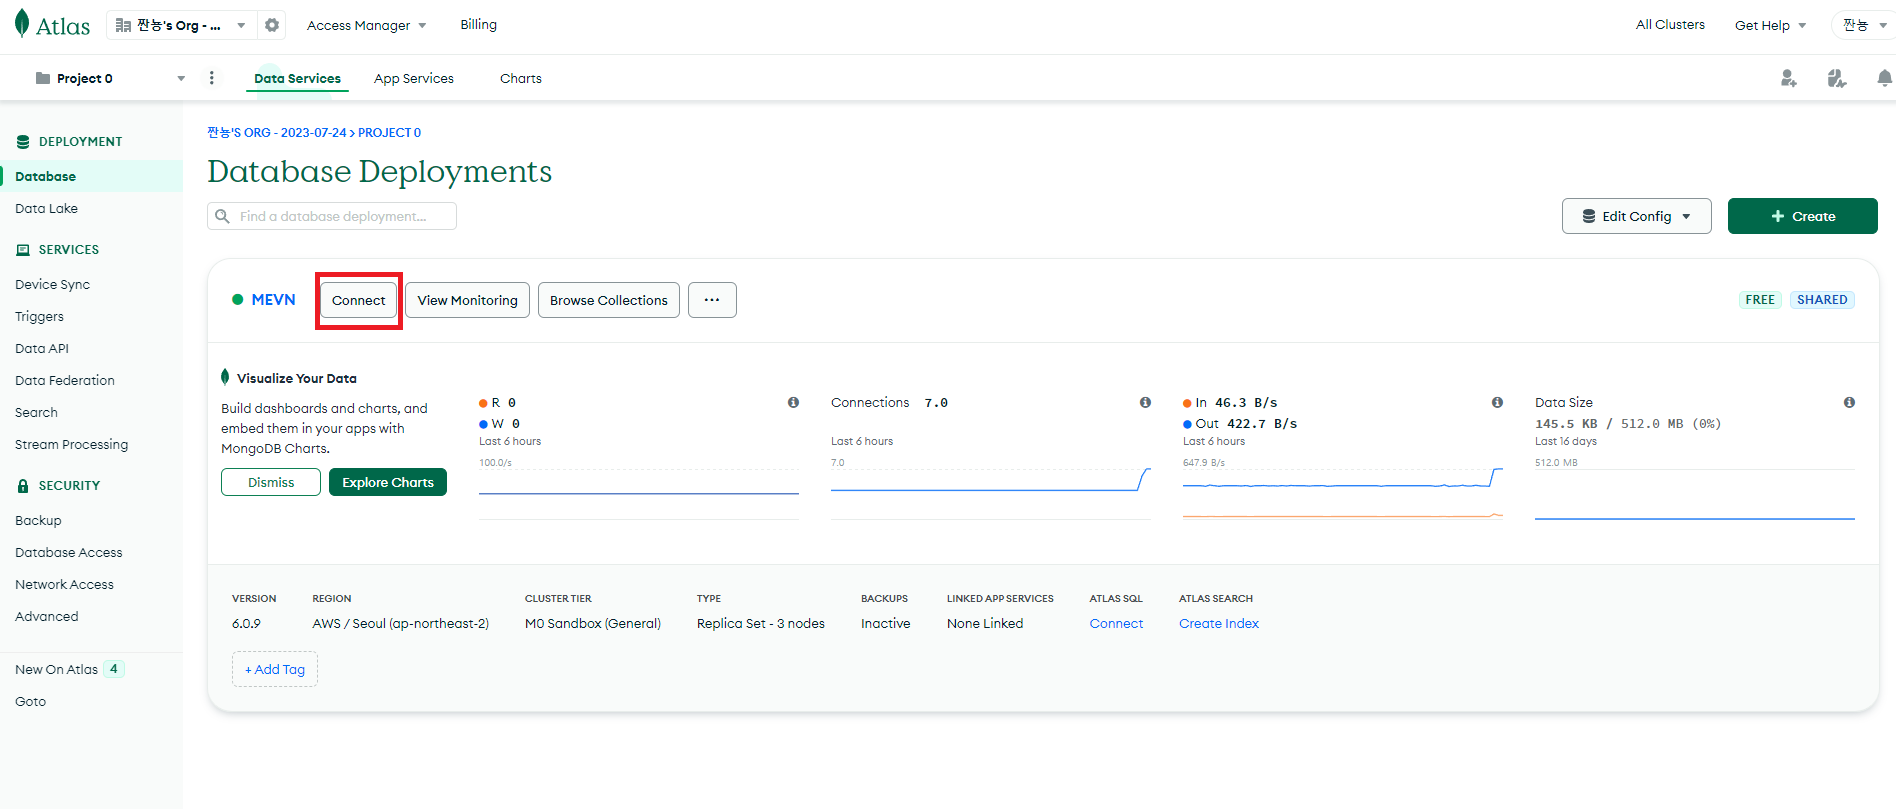Screen dimensions: 1896x809
Task: Click the Deployment section stack icon
Action: pos(23,142)
